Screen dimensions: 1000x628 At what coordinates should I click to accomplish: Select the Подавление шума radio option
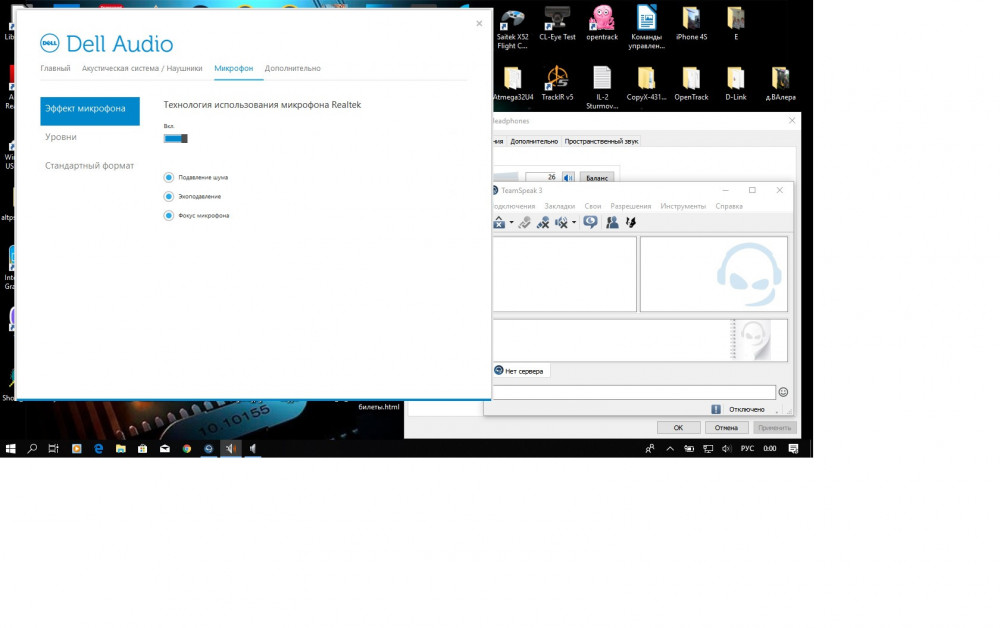168,177
